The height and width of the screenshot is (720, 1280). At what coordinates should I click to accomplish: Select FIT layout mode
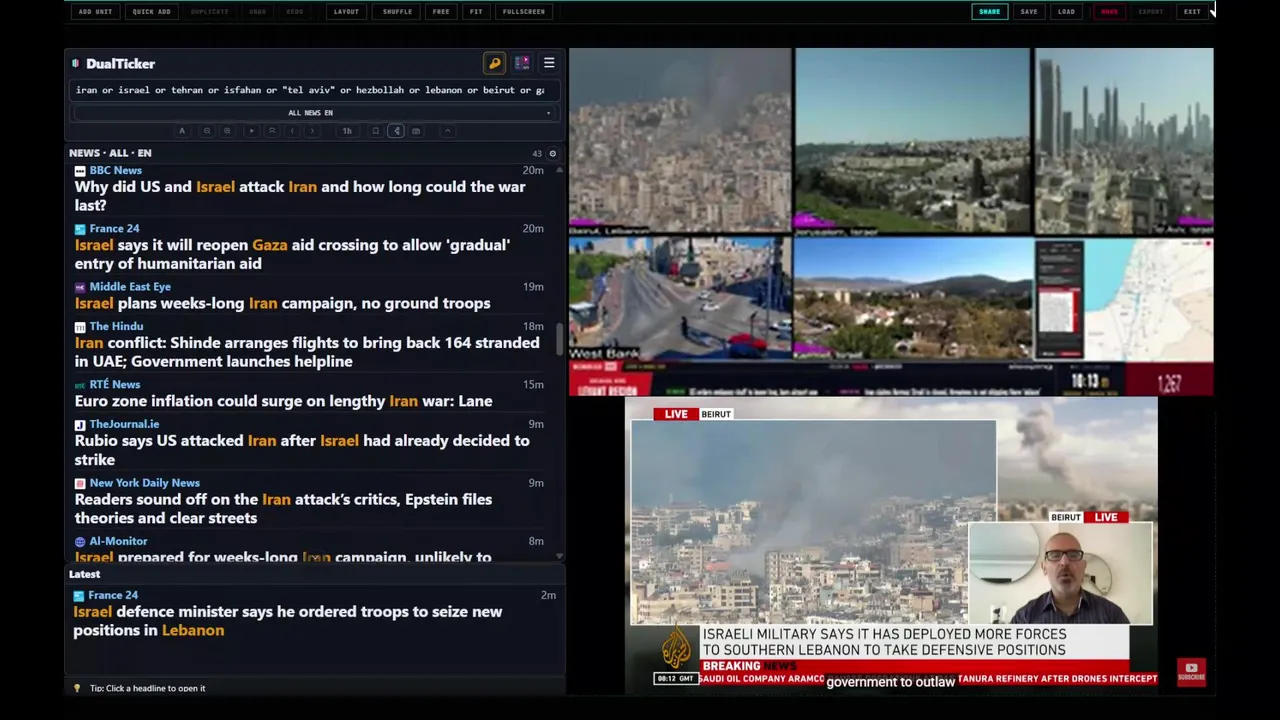[476, 12]
